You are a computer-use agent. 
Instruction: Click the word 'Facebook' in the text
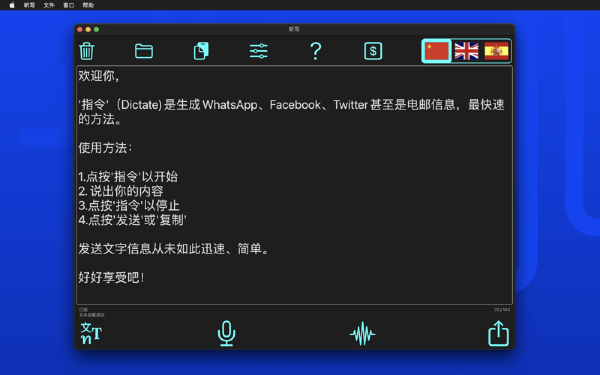295,105
